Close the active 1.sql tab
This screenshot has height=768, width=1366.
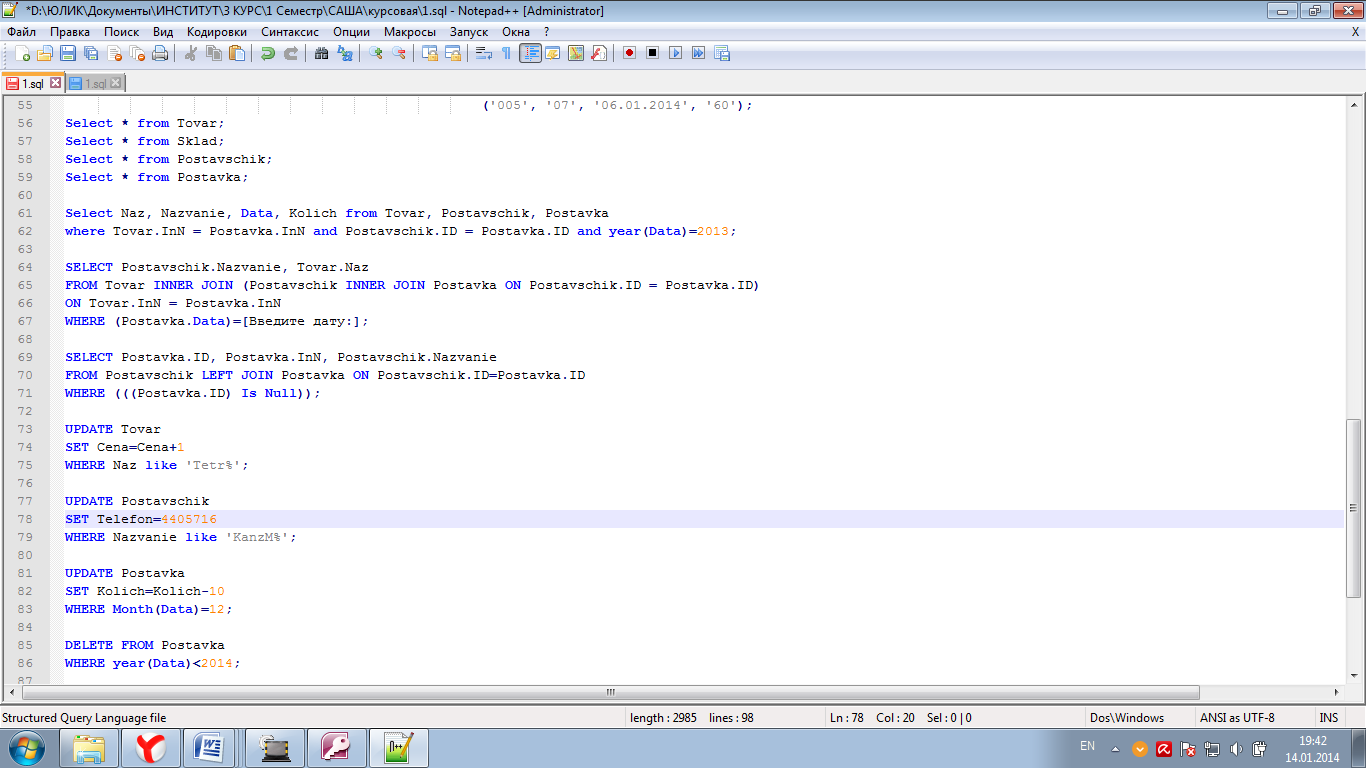pyautogui.click(x=55, y=83)
